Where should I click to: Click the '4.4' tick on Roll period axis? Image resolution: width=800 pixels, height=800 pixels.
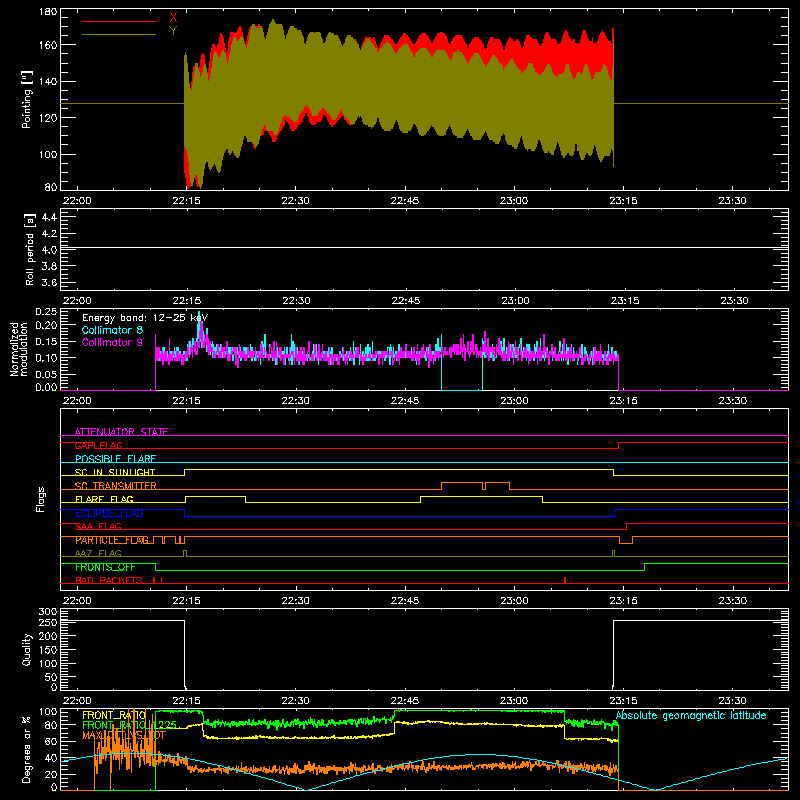pyautogui.click(x=49, y=217)
